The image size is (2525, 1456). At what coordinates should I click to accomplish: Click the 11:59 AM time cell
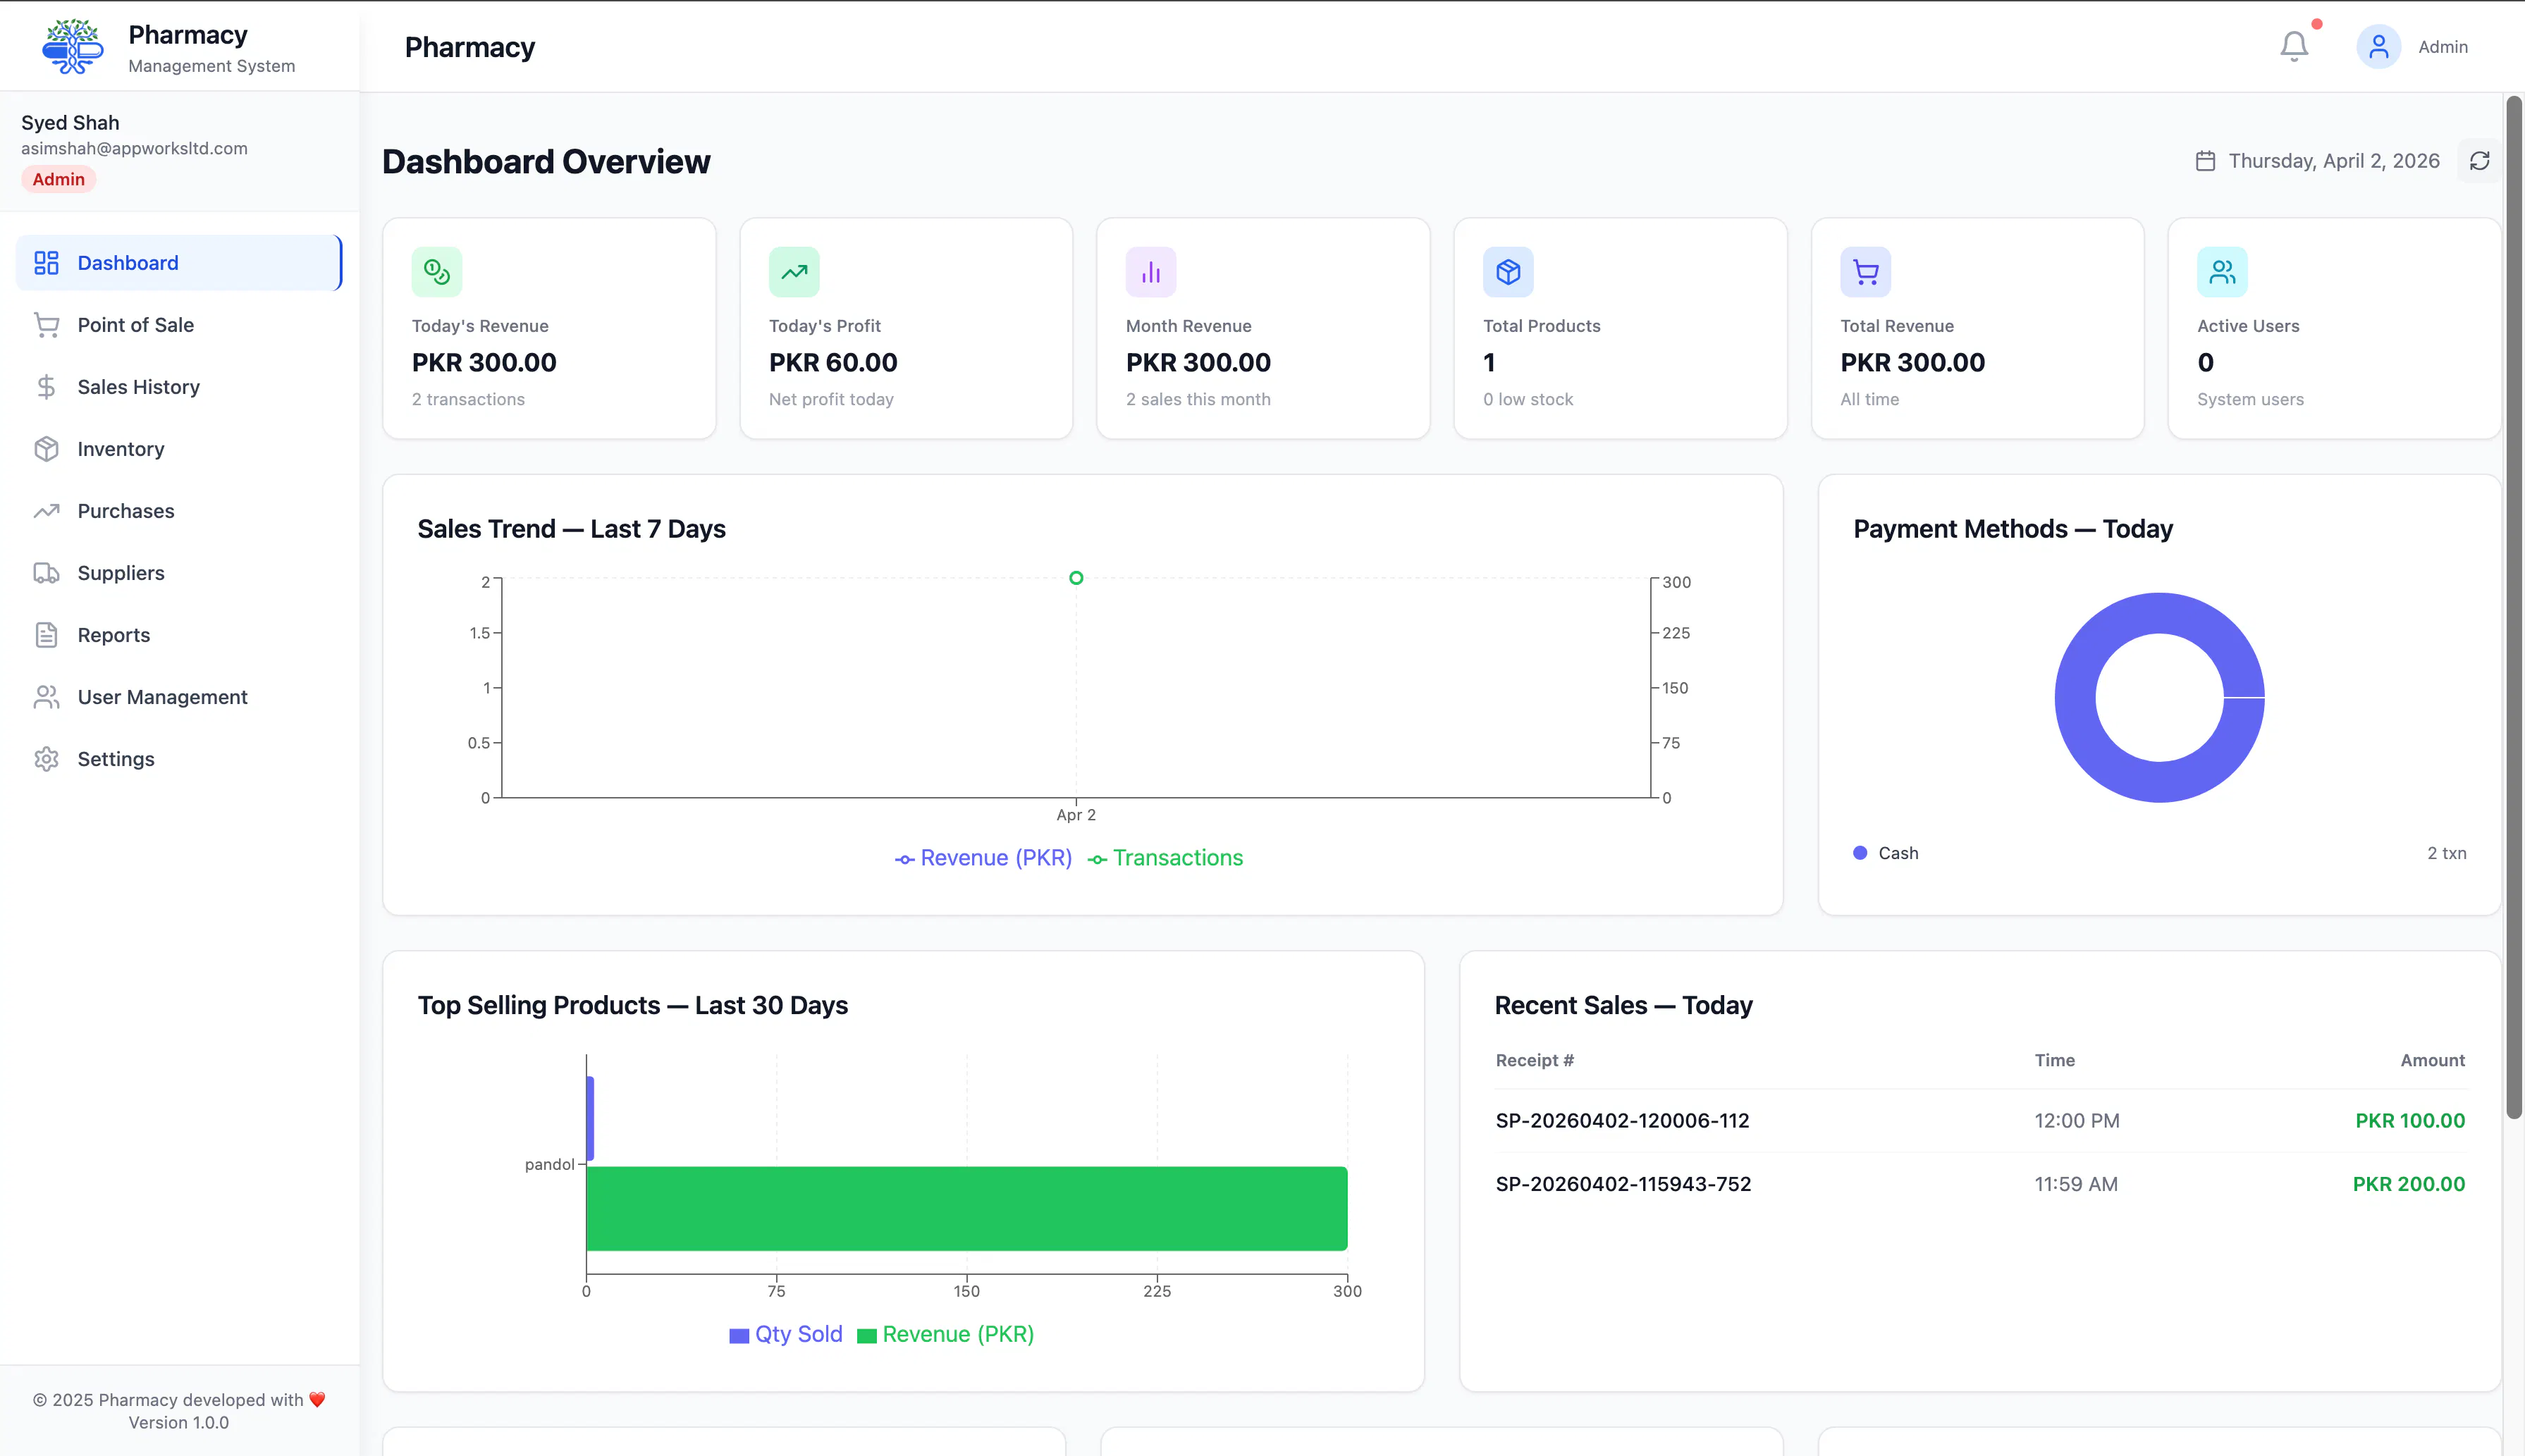[2076, 1184]
